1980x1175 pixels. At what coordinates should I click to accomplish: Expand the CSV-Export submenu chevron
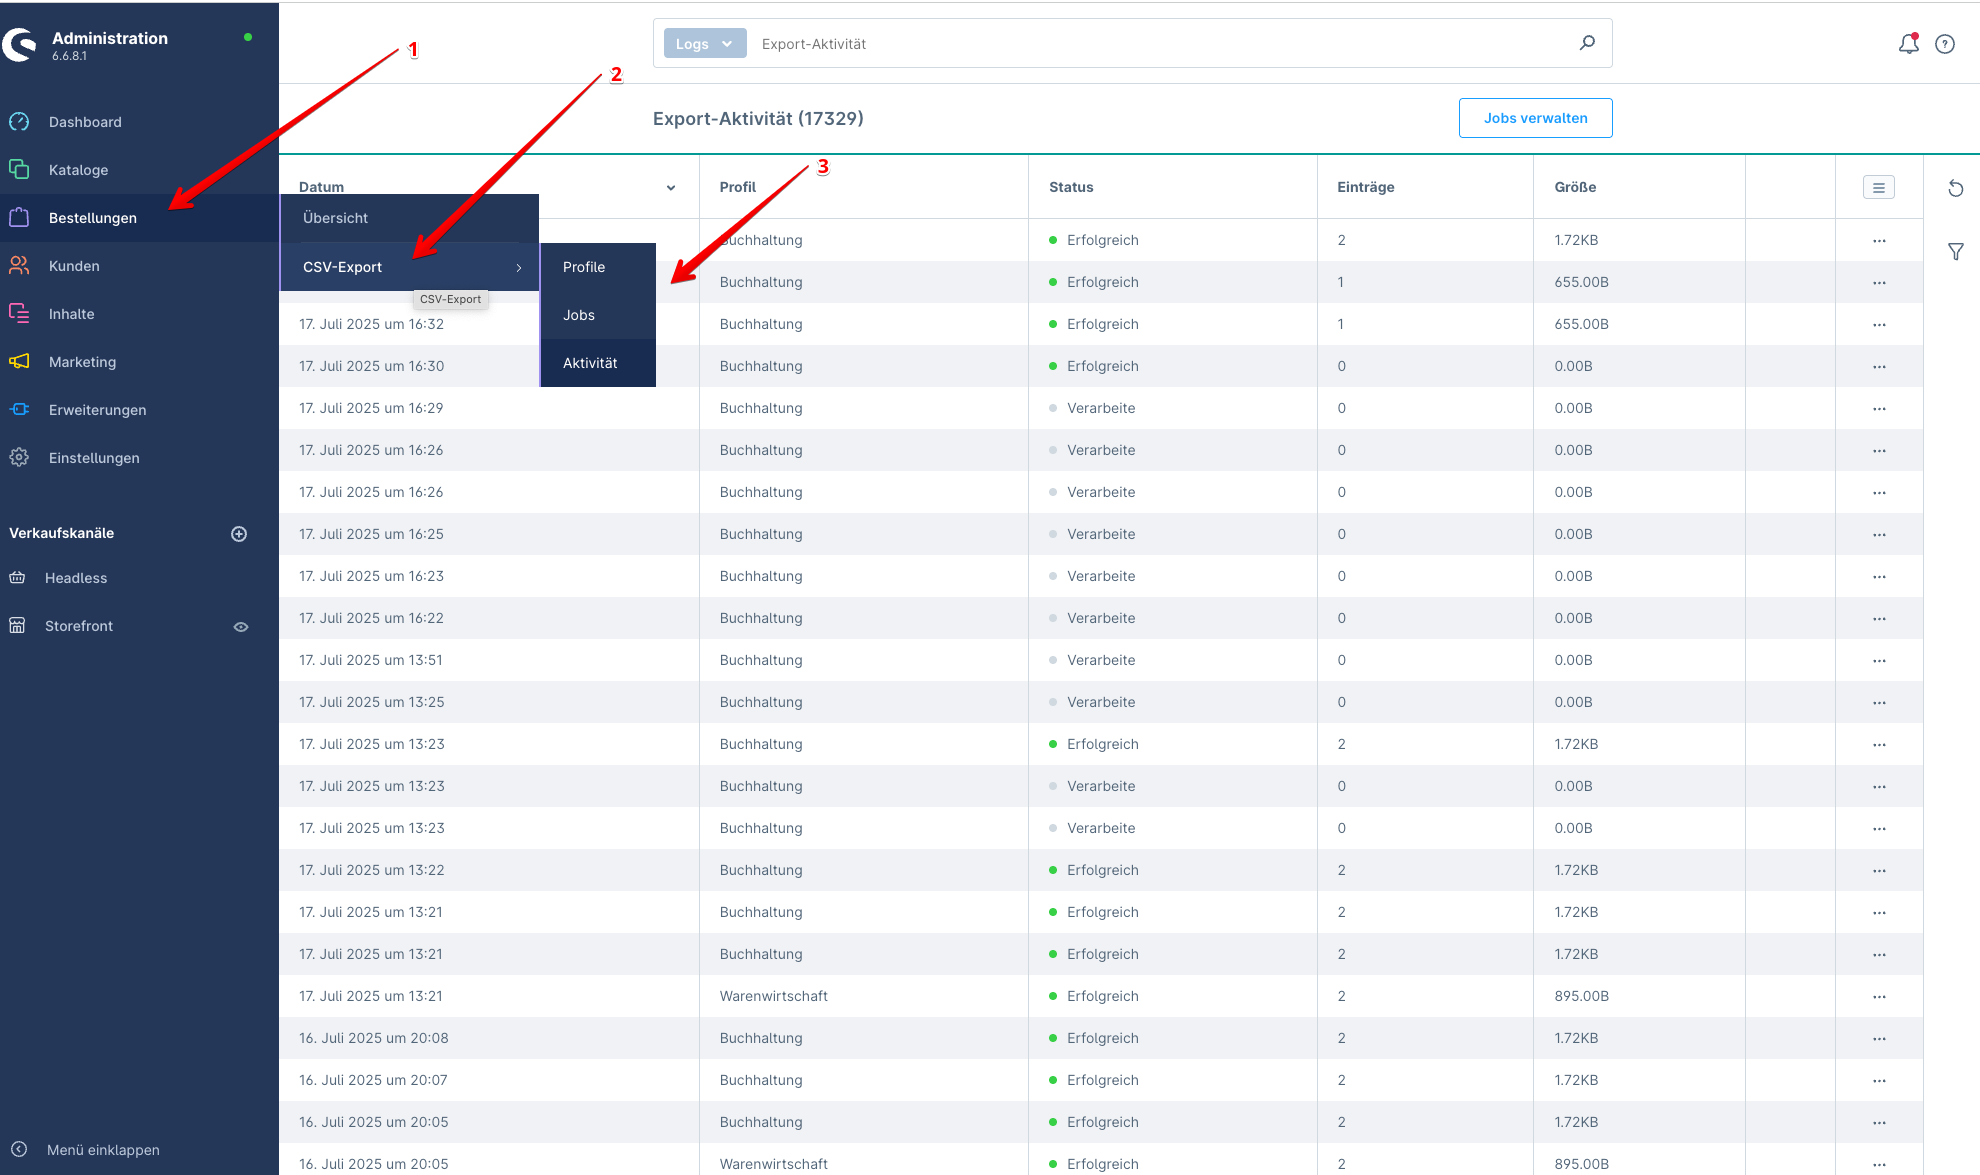coord(519,268)
